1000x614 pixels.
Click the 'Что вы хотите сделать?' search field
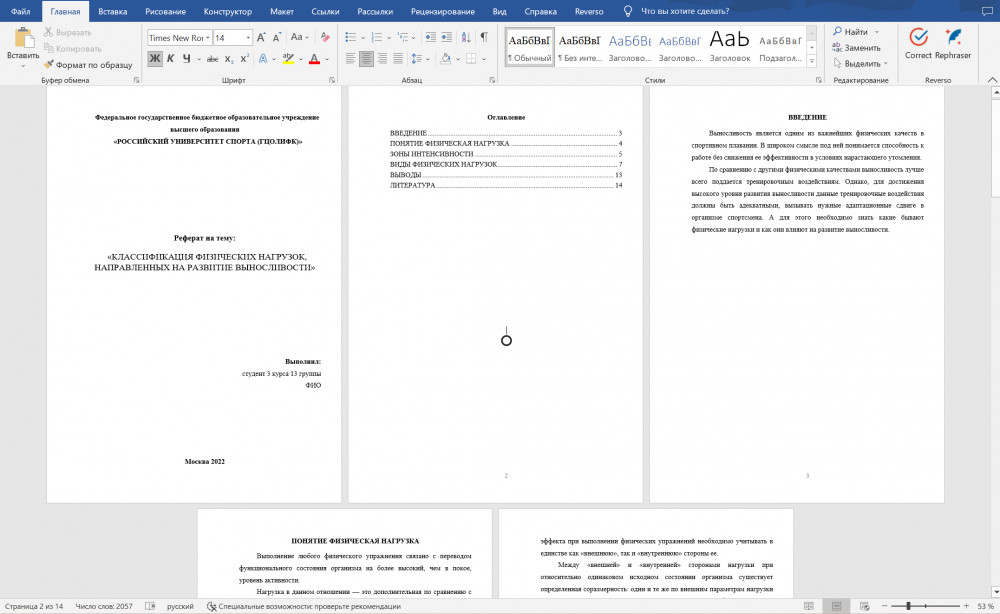pos(684,11)
